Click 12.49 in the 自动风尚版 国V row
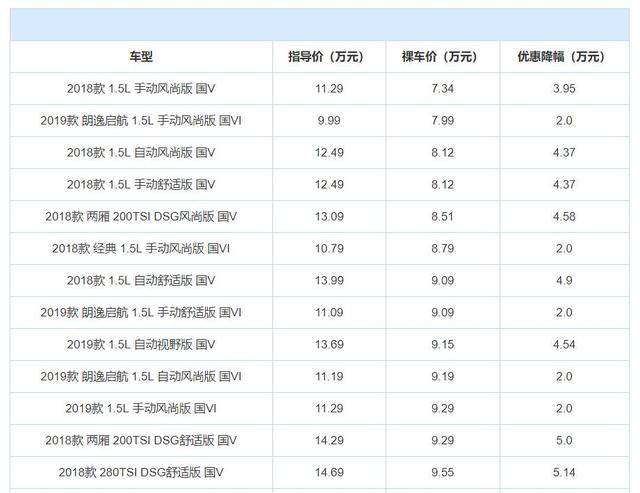Viewport: 640px width, 493px height. pos(329,153)
